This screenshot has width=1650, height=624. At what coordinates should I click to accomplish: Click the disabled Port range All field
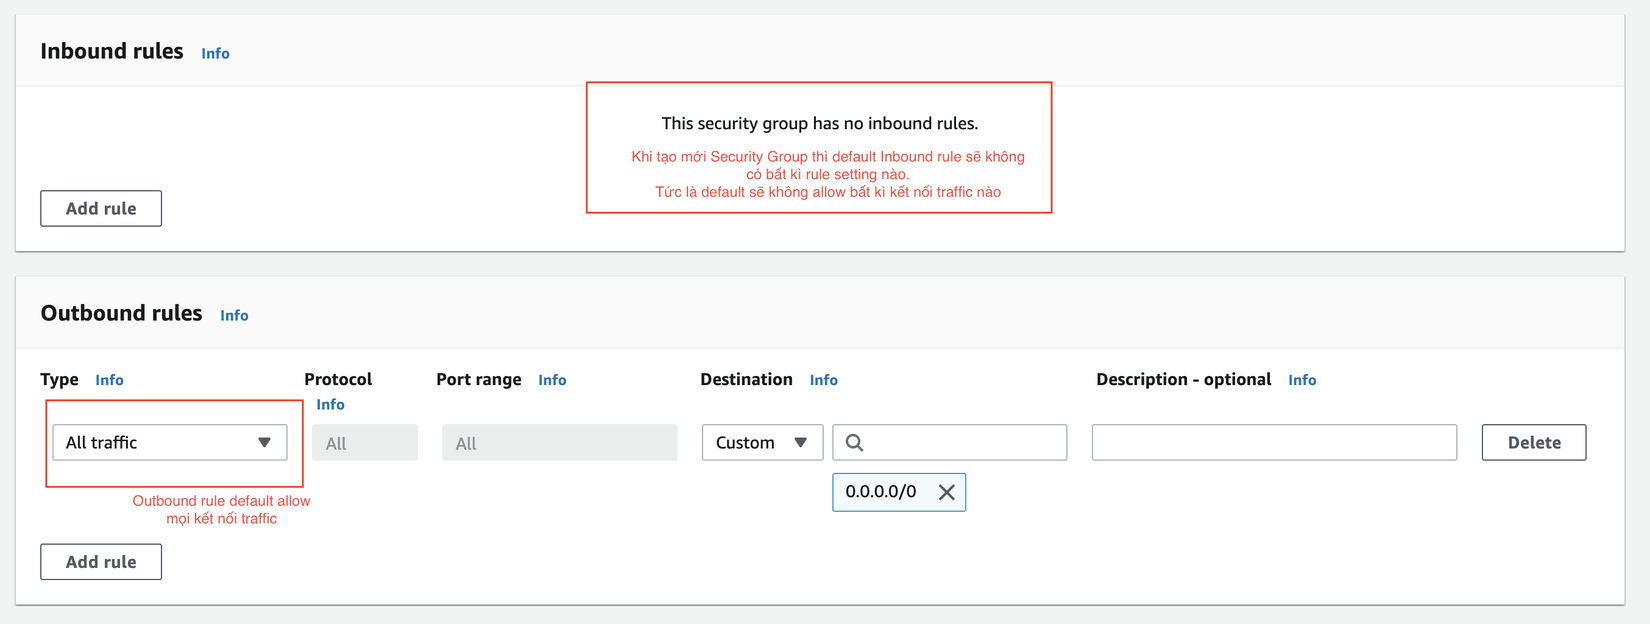559,443
